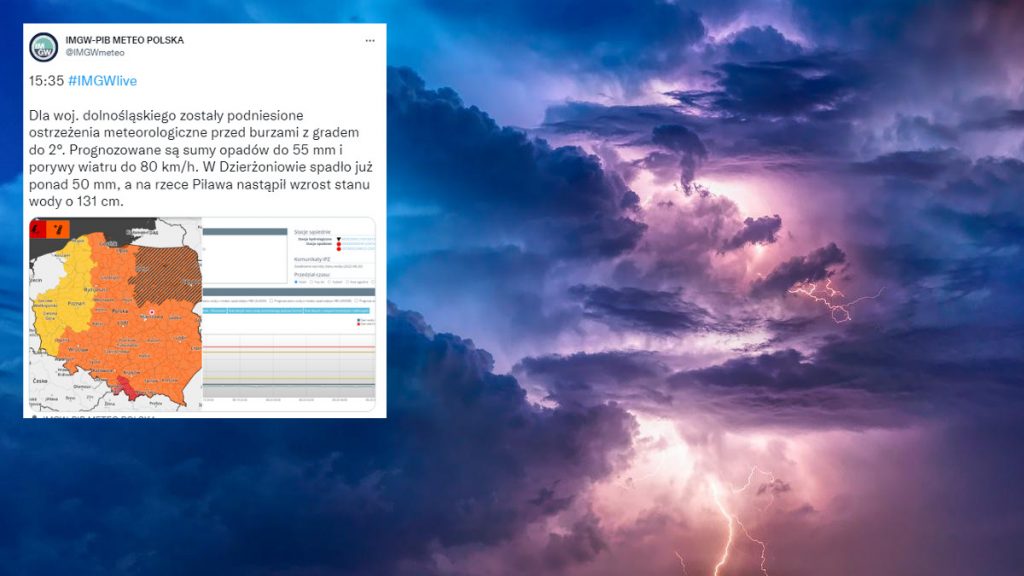Screen dimensions: 1024x576
Task: Select the first Przedział czasu radio option
Action: point(297,282)
